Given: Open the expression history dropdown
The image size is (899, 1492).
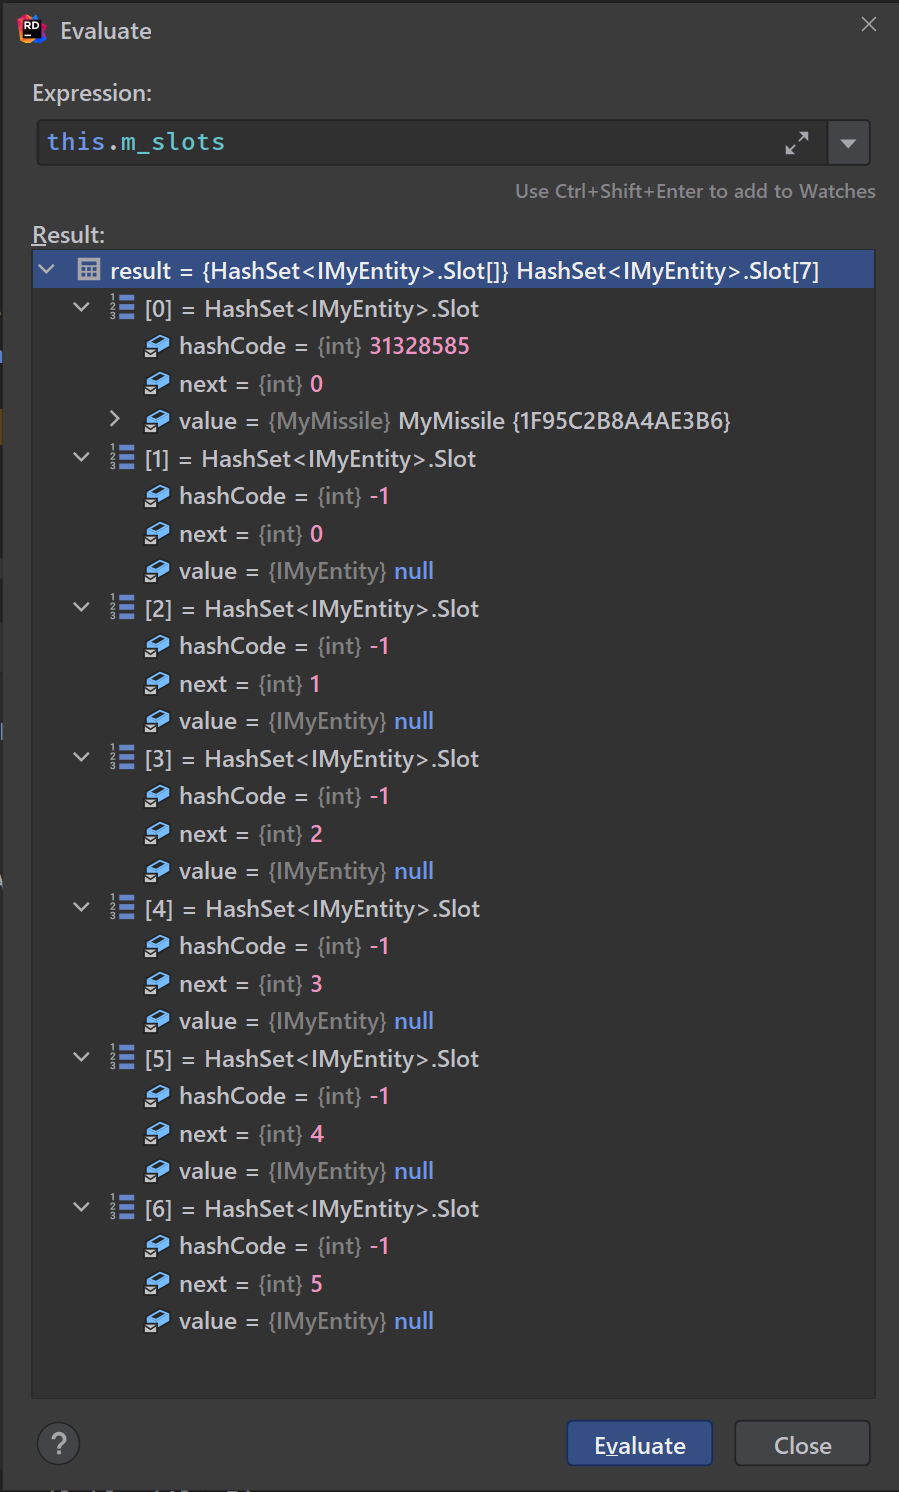Looking at the screenshot, I should [x=848, y=143].
